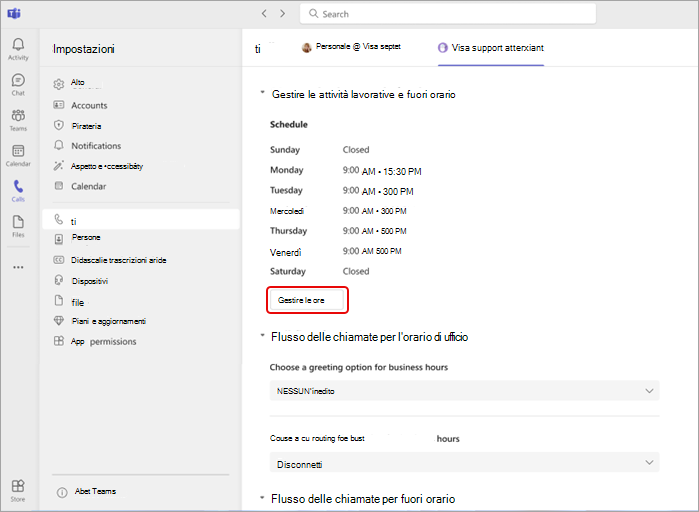Select the 'ti' calls settings entry
This screenshot has width=699, height=512.
tap(141, 220)
